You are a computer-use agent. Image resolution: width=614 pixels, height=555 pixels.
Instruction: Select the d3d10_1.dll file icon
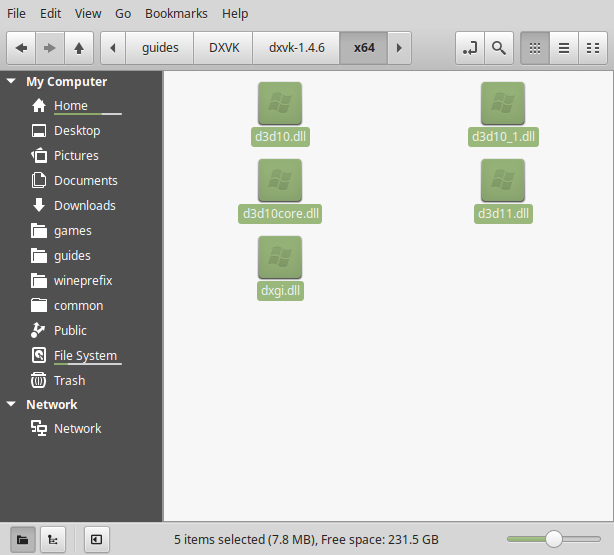point(503,103)
